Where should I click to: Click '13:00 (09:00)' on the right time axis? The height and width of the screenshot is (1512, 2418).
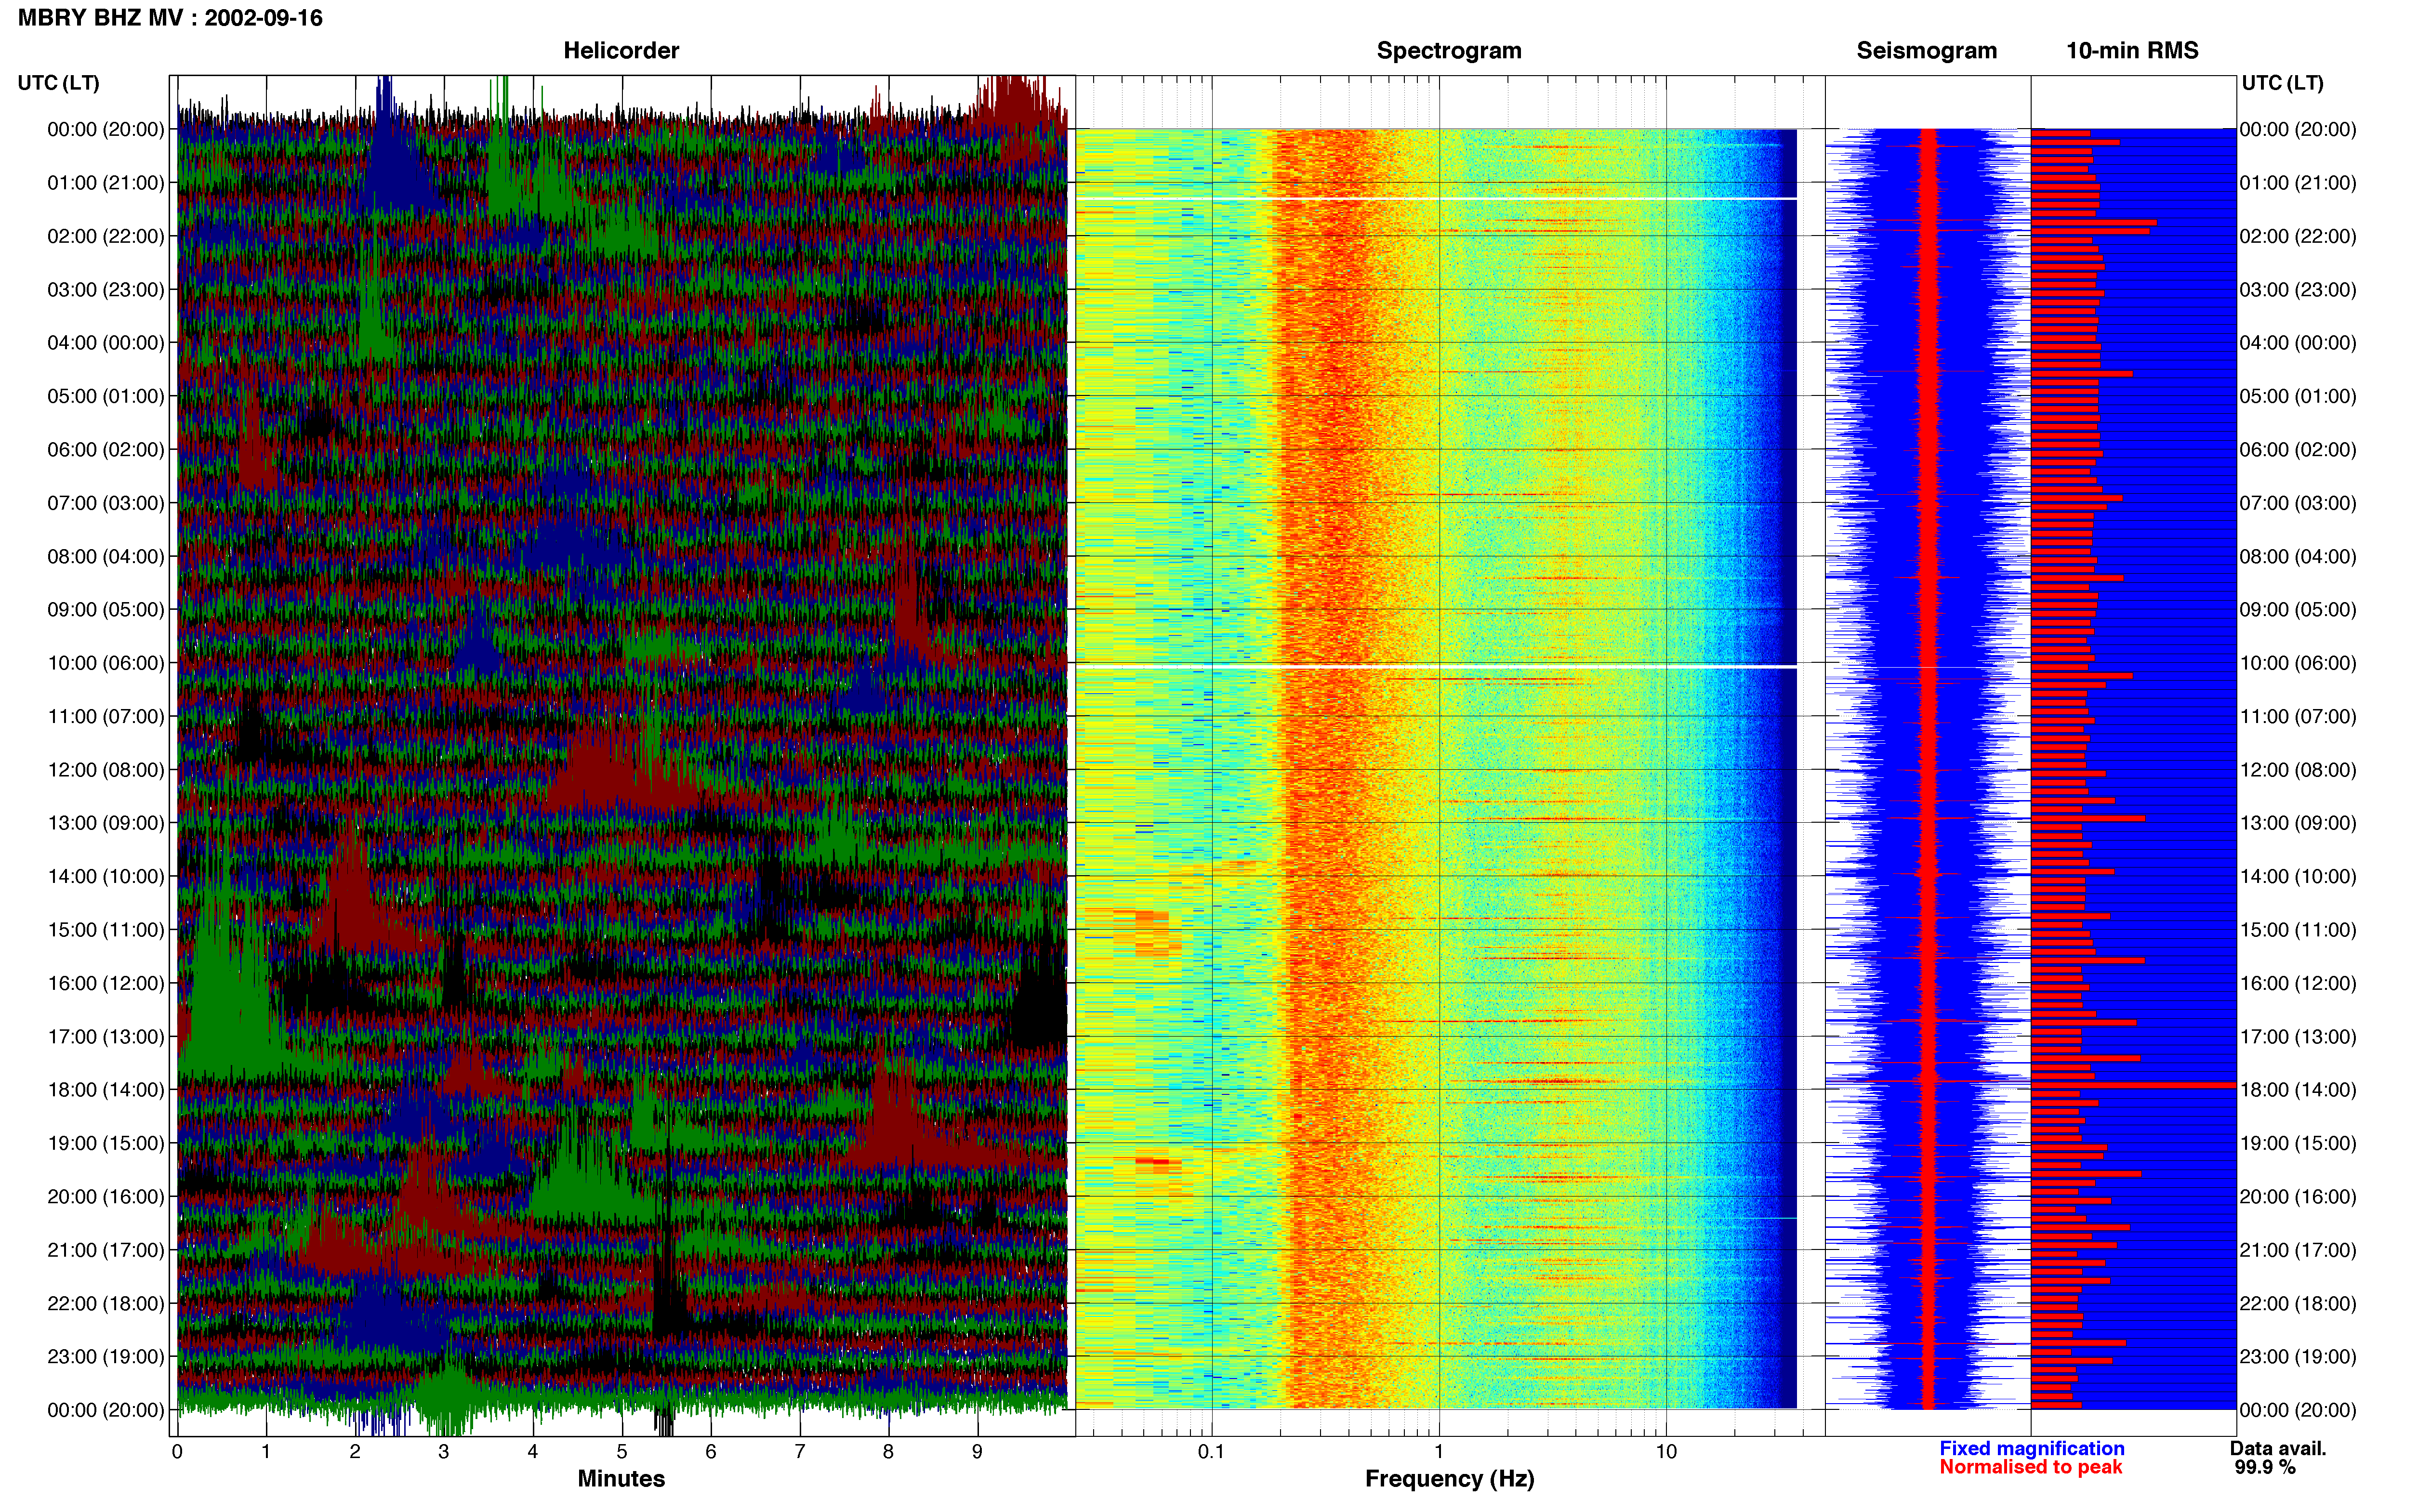[x=2298, y=823]
